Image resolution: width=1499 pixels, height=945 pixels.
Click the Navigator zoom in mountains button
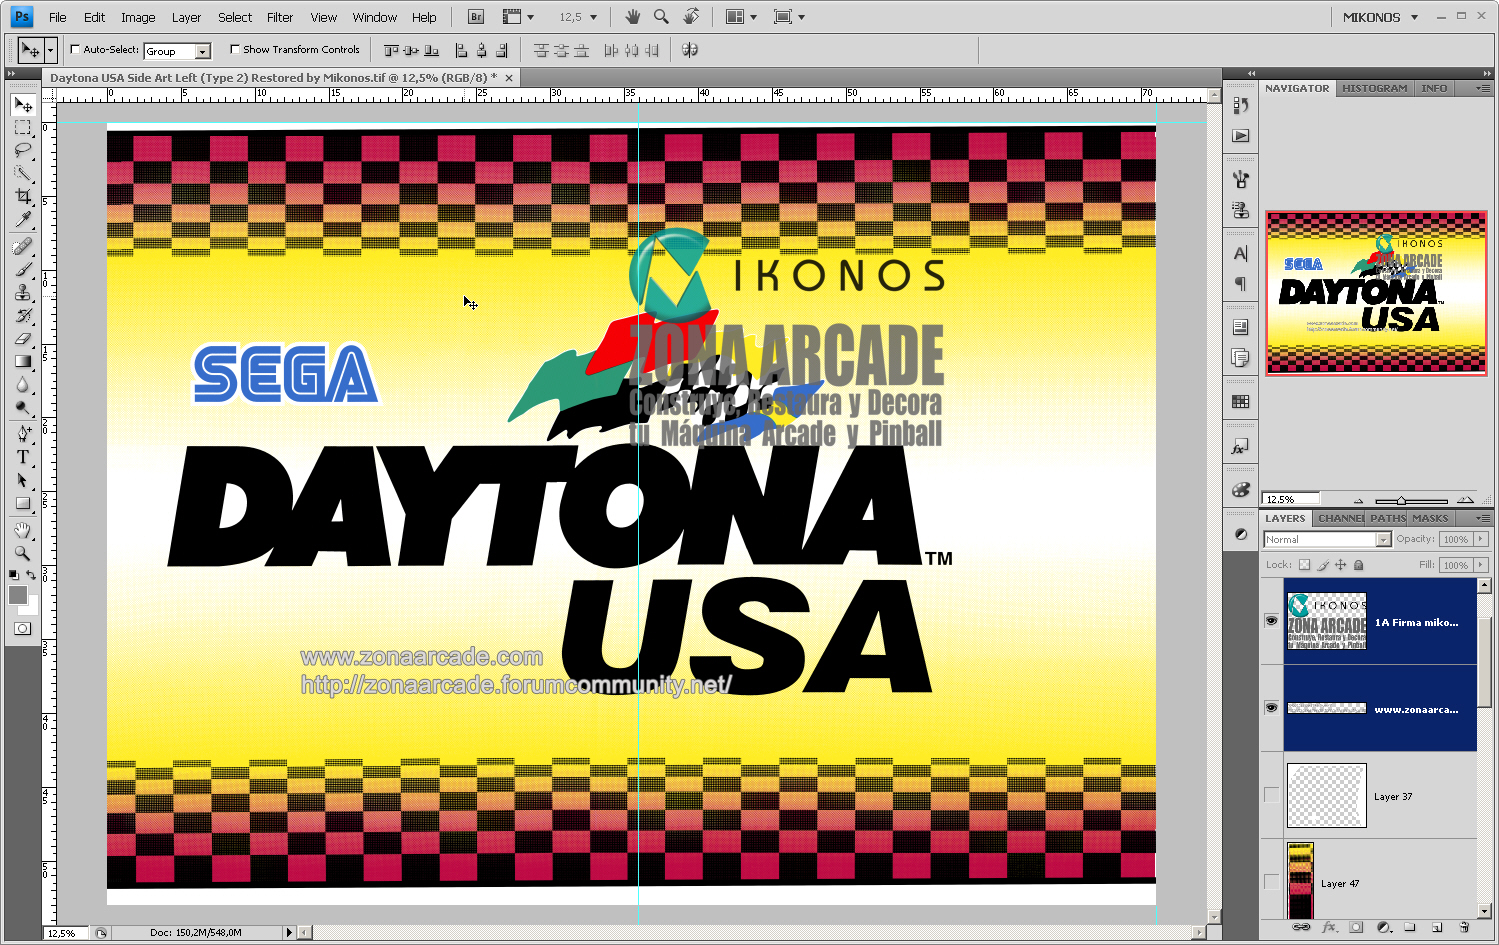1465,499
